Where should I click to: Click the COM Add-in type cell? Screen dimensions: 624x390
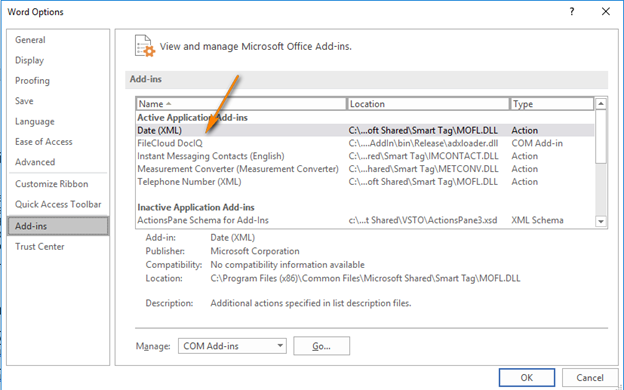537,143
